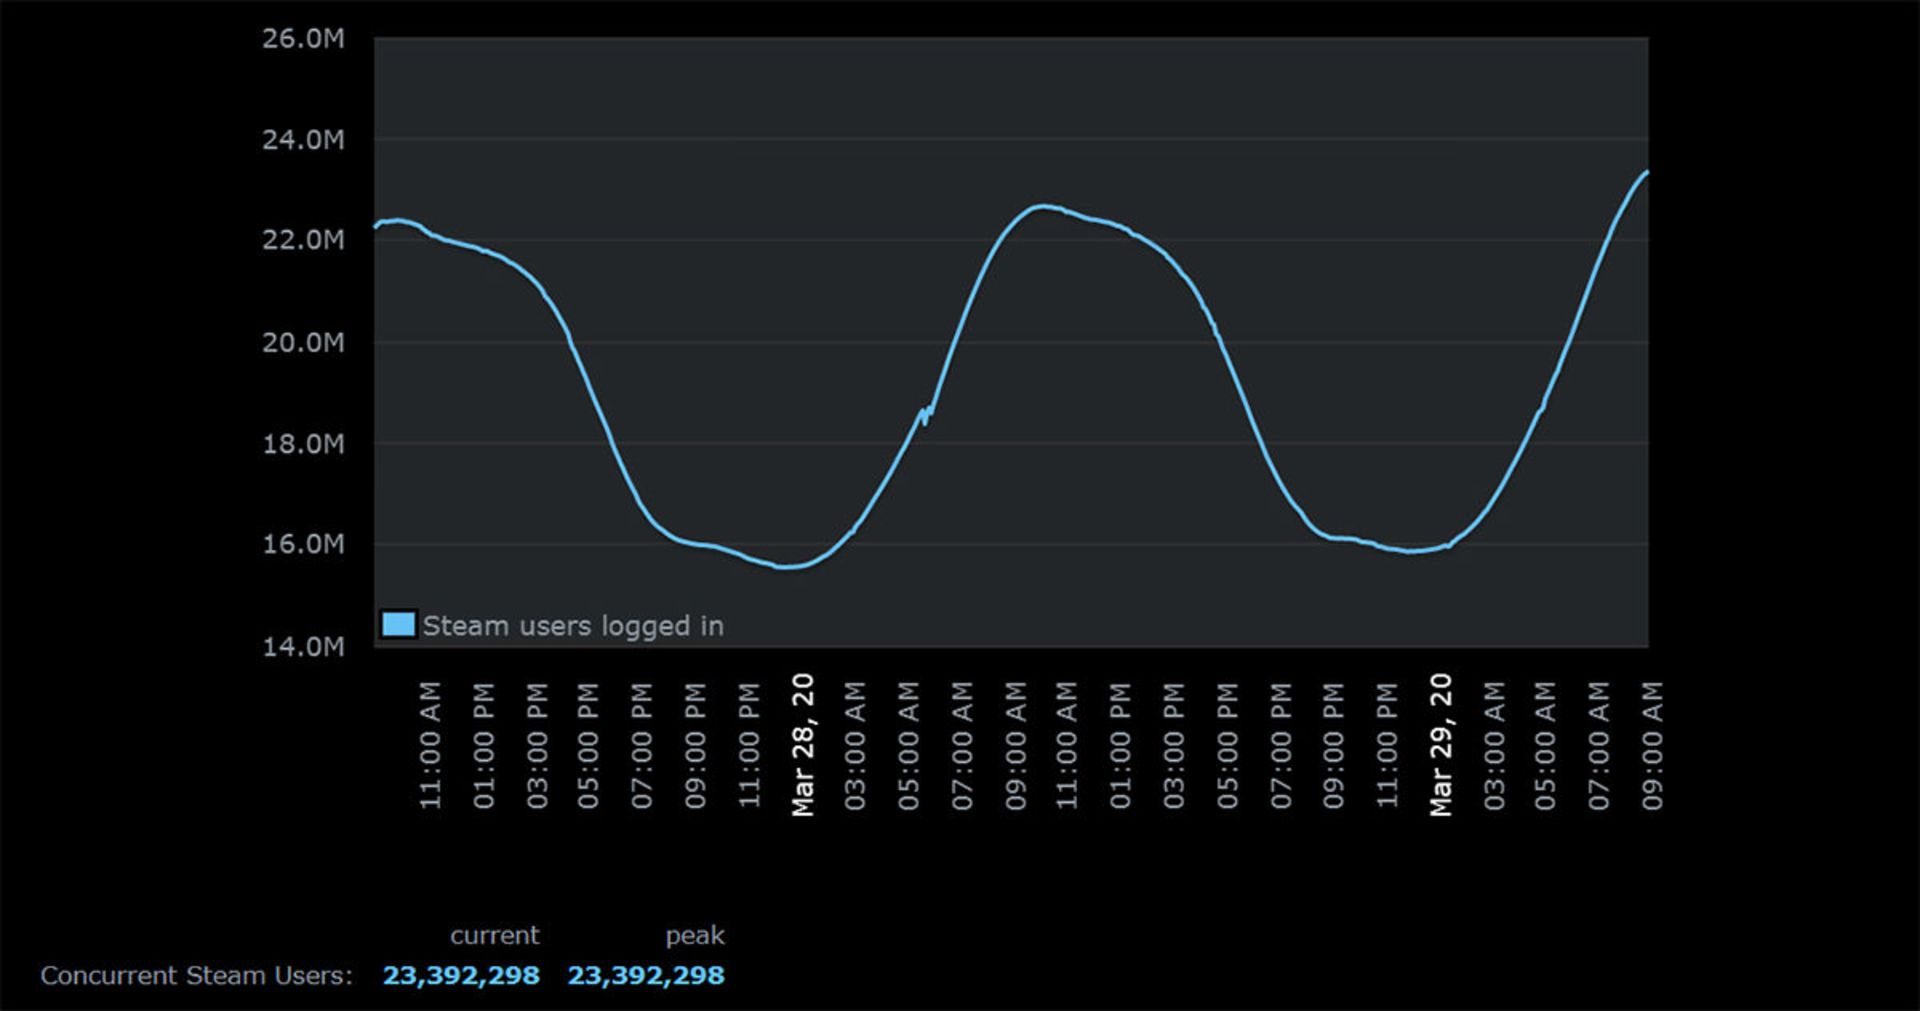This screenshot has width=1920, height=1011.
Task: Select the 'Mar 28, 20' date label
Action: click(803, 745)
